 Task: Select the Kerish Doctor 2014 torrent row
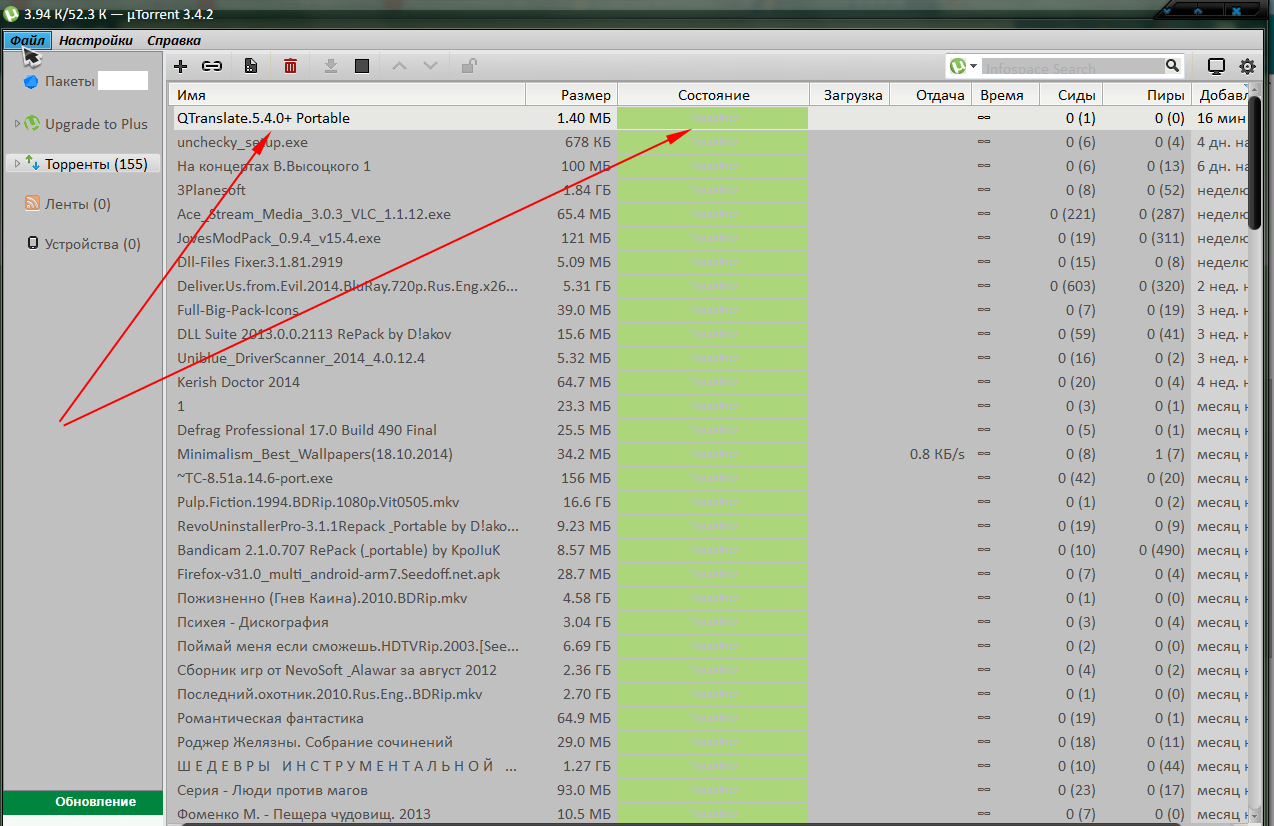coord(238,382)
